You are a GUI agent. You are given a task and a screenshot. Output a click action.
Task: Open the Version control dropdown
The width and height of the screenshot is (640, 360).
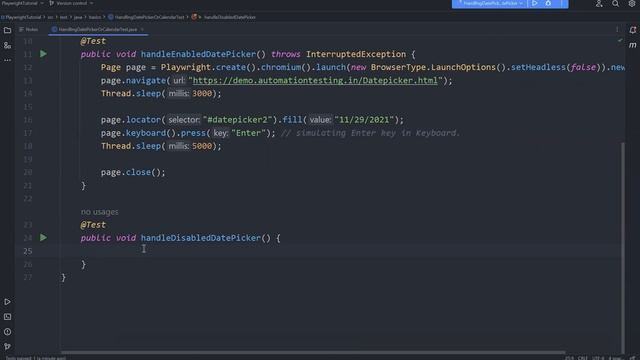coord(71,3)
